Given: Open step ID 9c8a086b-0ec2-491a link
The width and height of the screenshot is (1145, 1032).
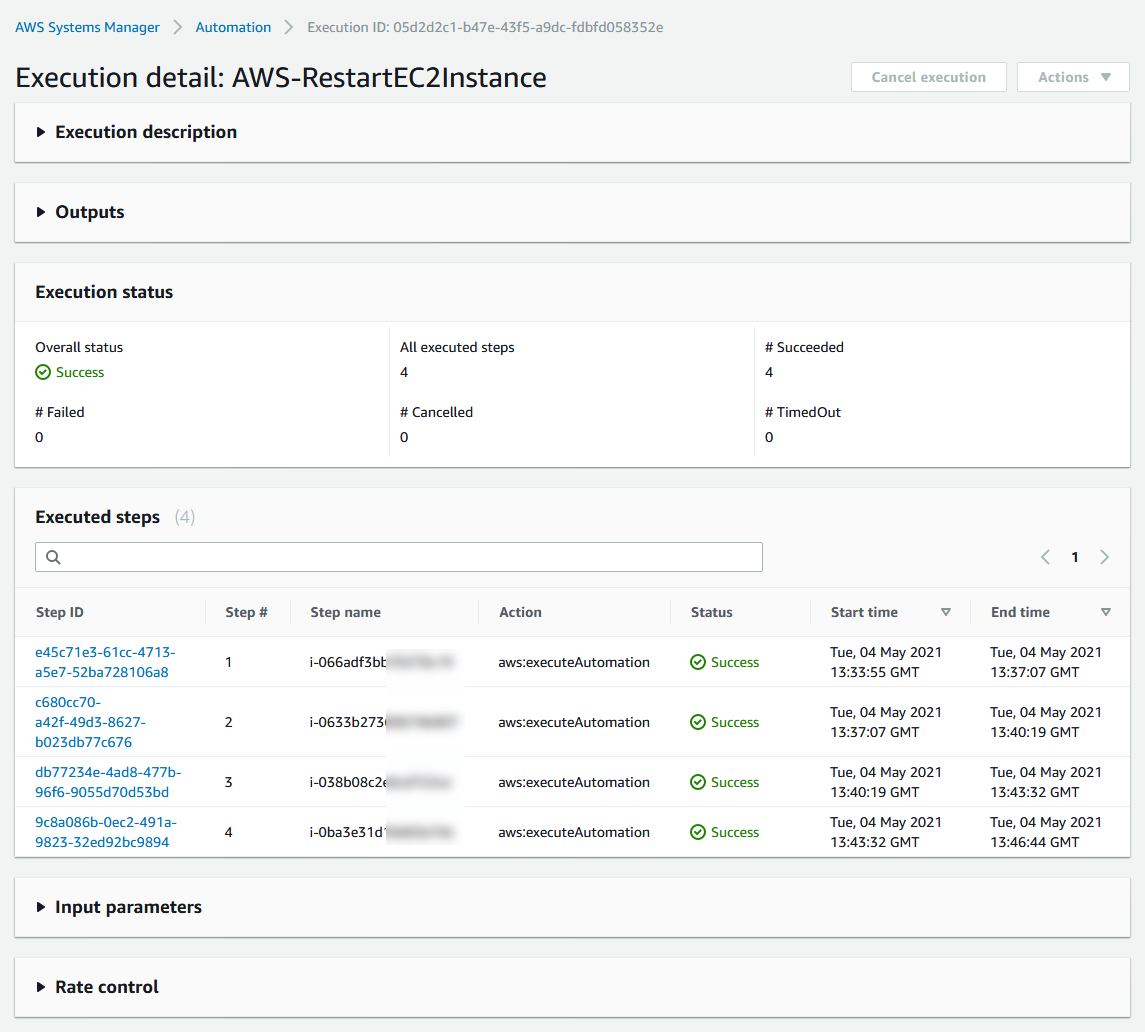Looking at the screenshot, I should coord(106,832).
